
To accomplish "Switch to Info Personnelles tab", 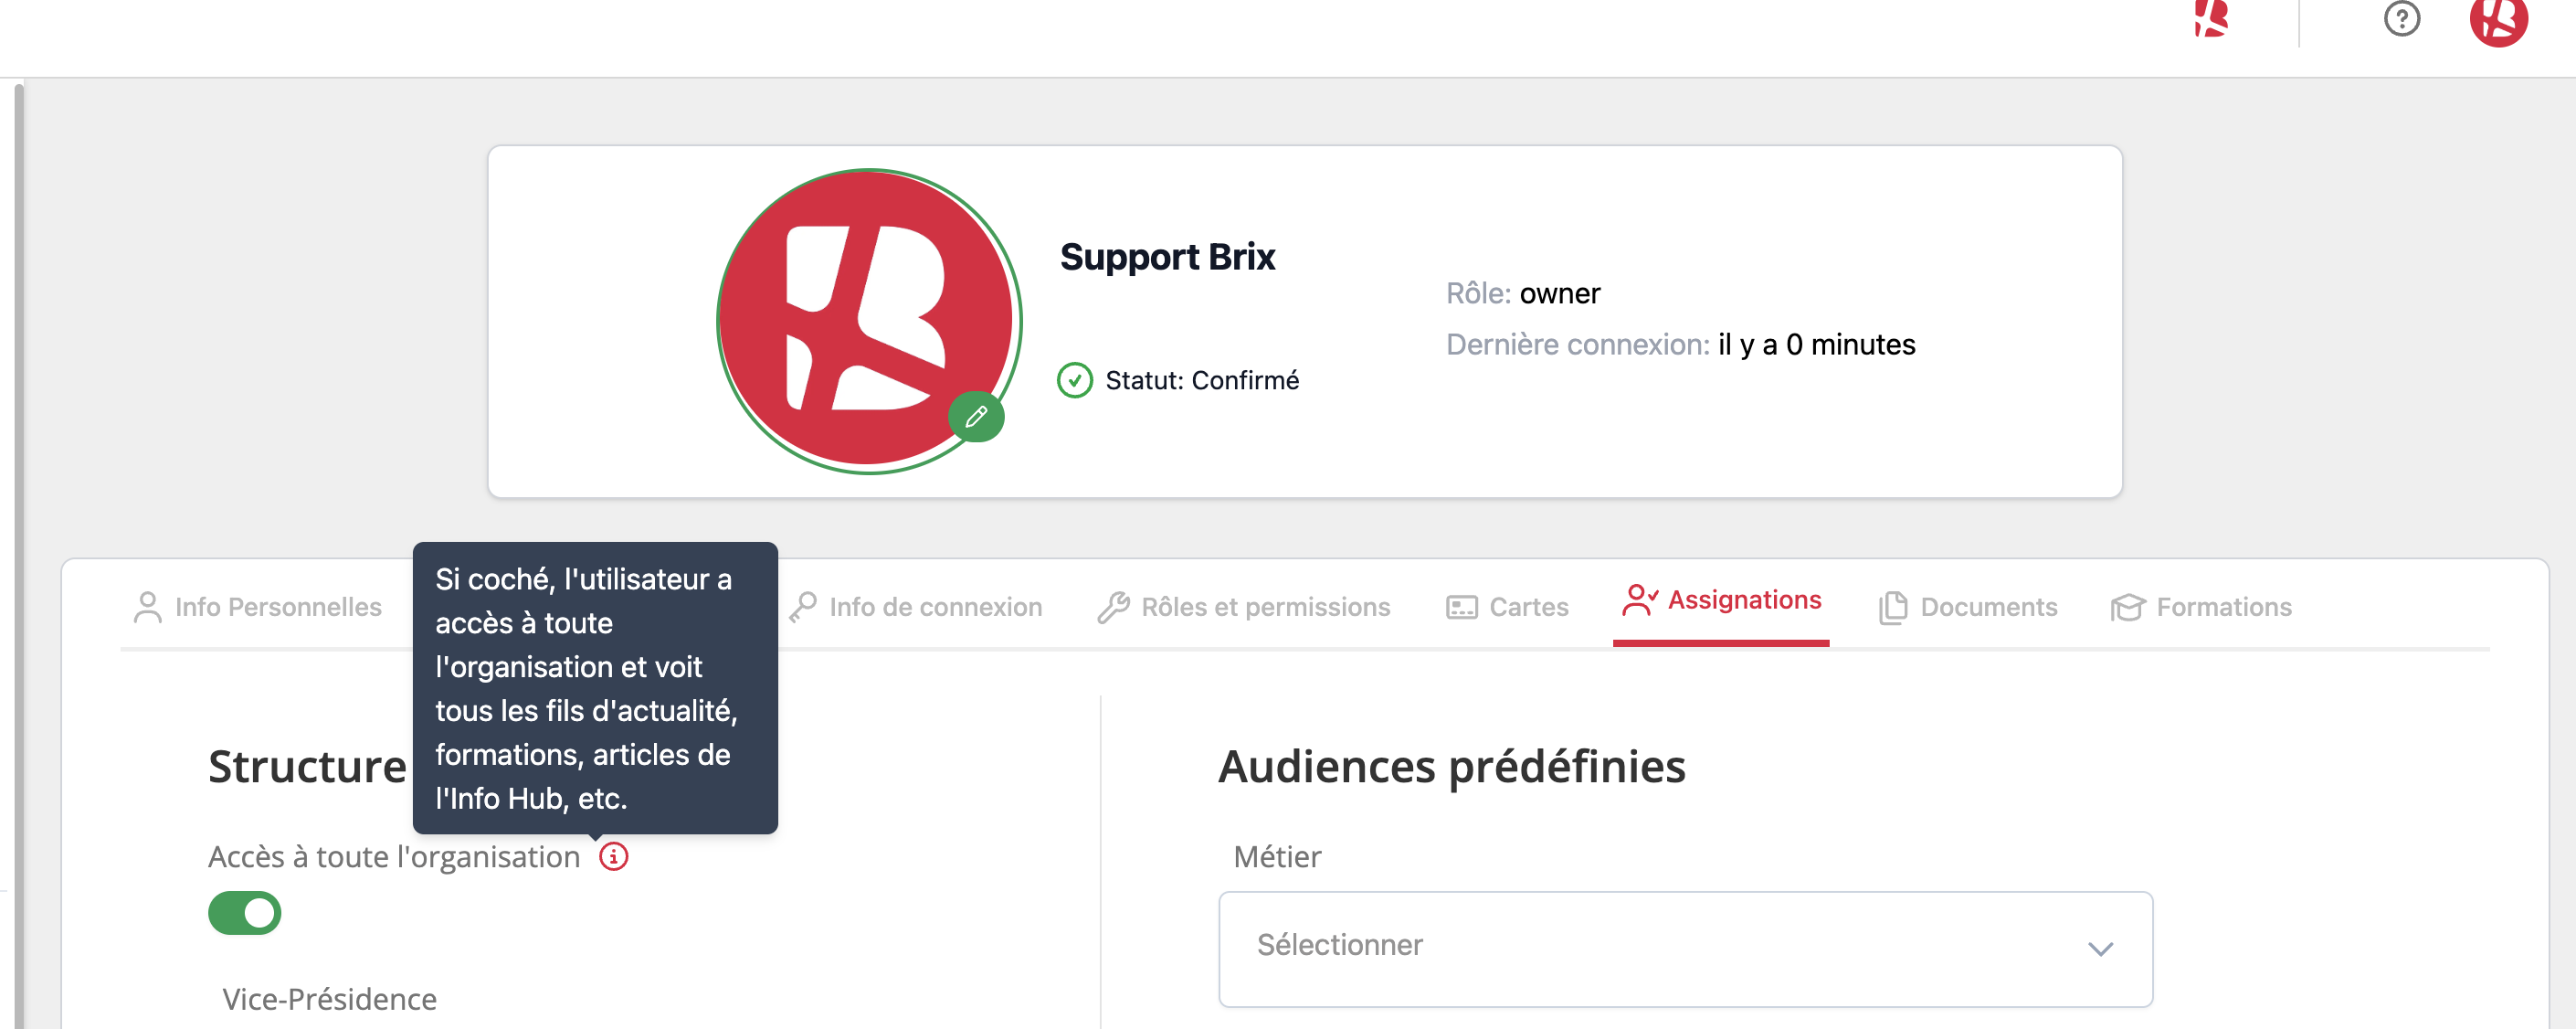I will pyautogui.click(x=258, y=607).
